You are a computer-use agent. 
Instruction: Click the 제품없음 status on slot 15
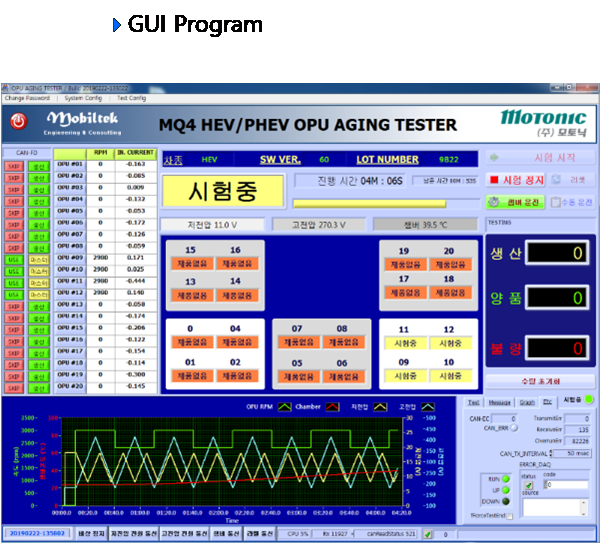tap(192, 264)
